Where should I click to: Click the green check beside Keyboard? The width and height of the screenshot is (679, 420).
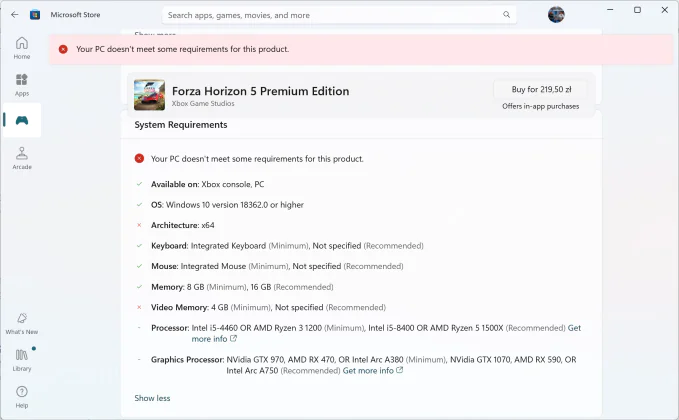coord(139,246)
